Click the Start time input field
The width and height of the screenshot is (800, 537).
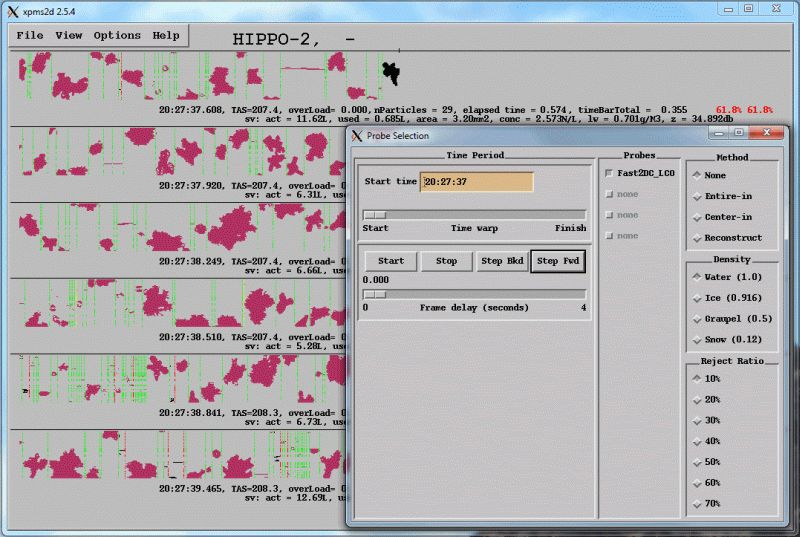tap(476, 182)
